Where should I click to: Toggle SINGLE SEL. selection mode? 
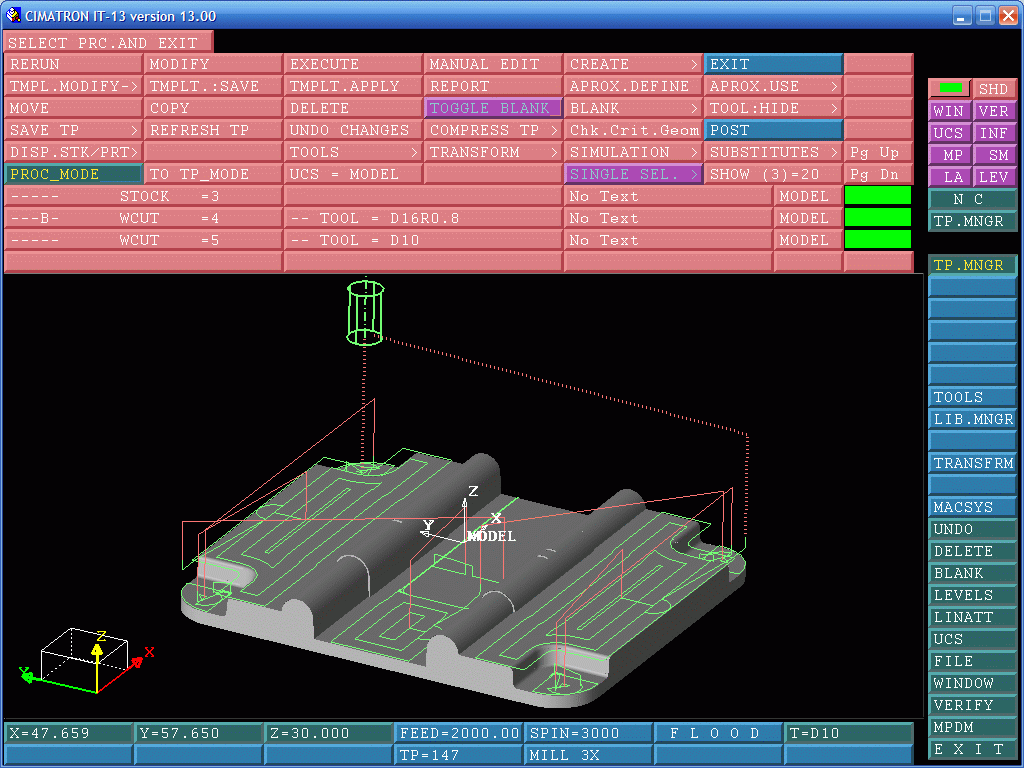(x=633, y=174)
